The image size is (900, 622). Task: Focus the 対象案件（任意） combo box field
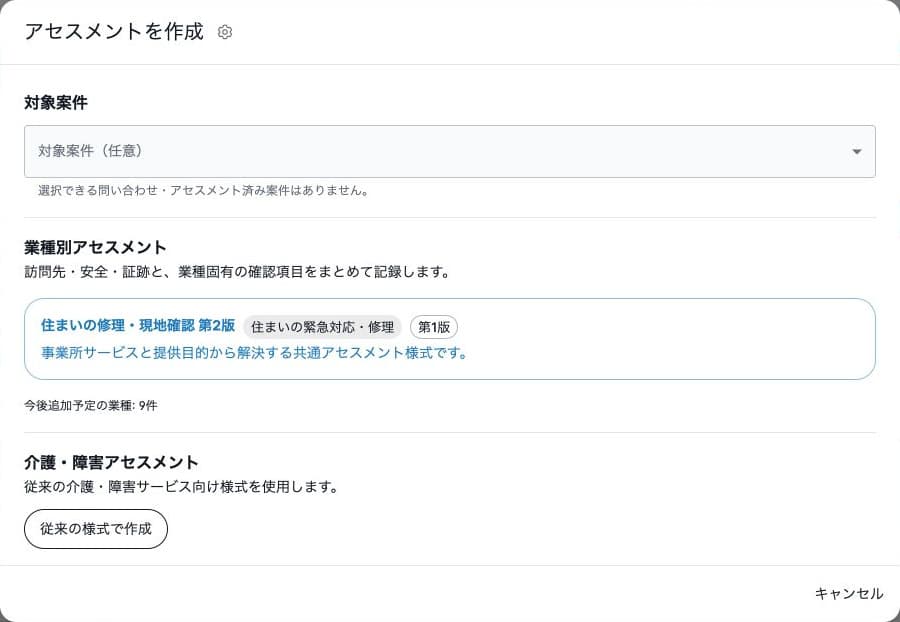coord(449,151)
